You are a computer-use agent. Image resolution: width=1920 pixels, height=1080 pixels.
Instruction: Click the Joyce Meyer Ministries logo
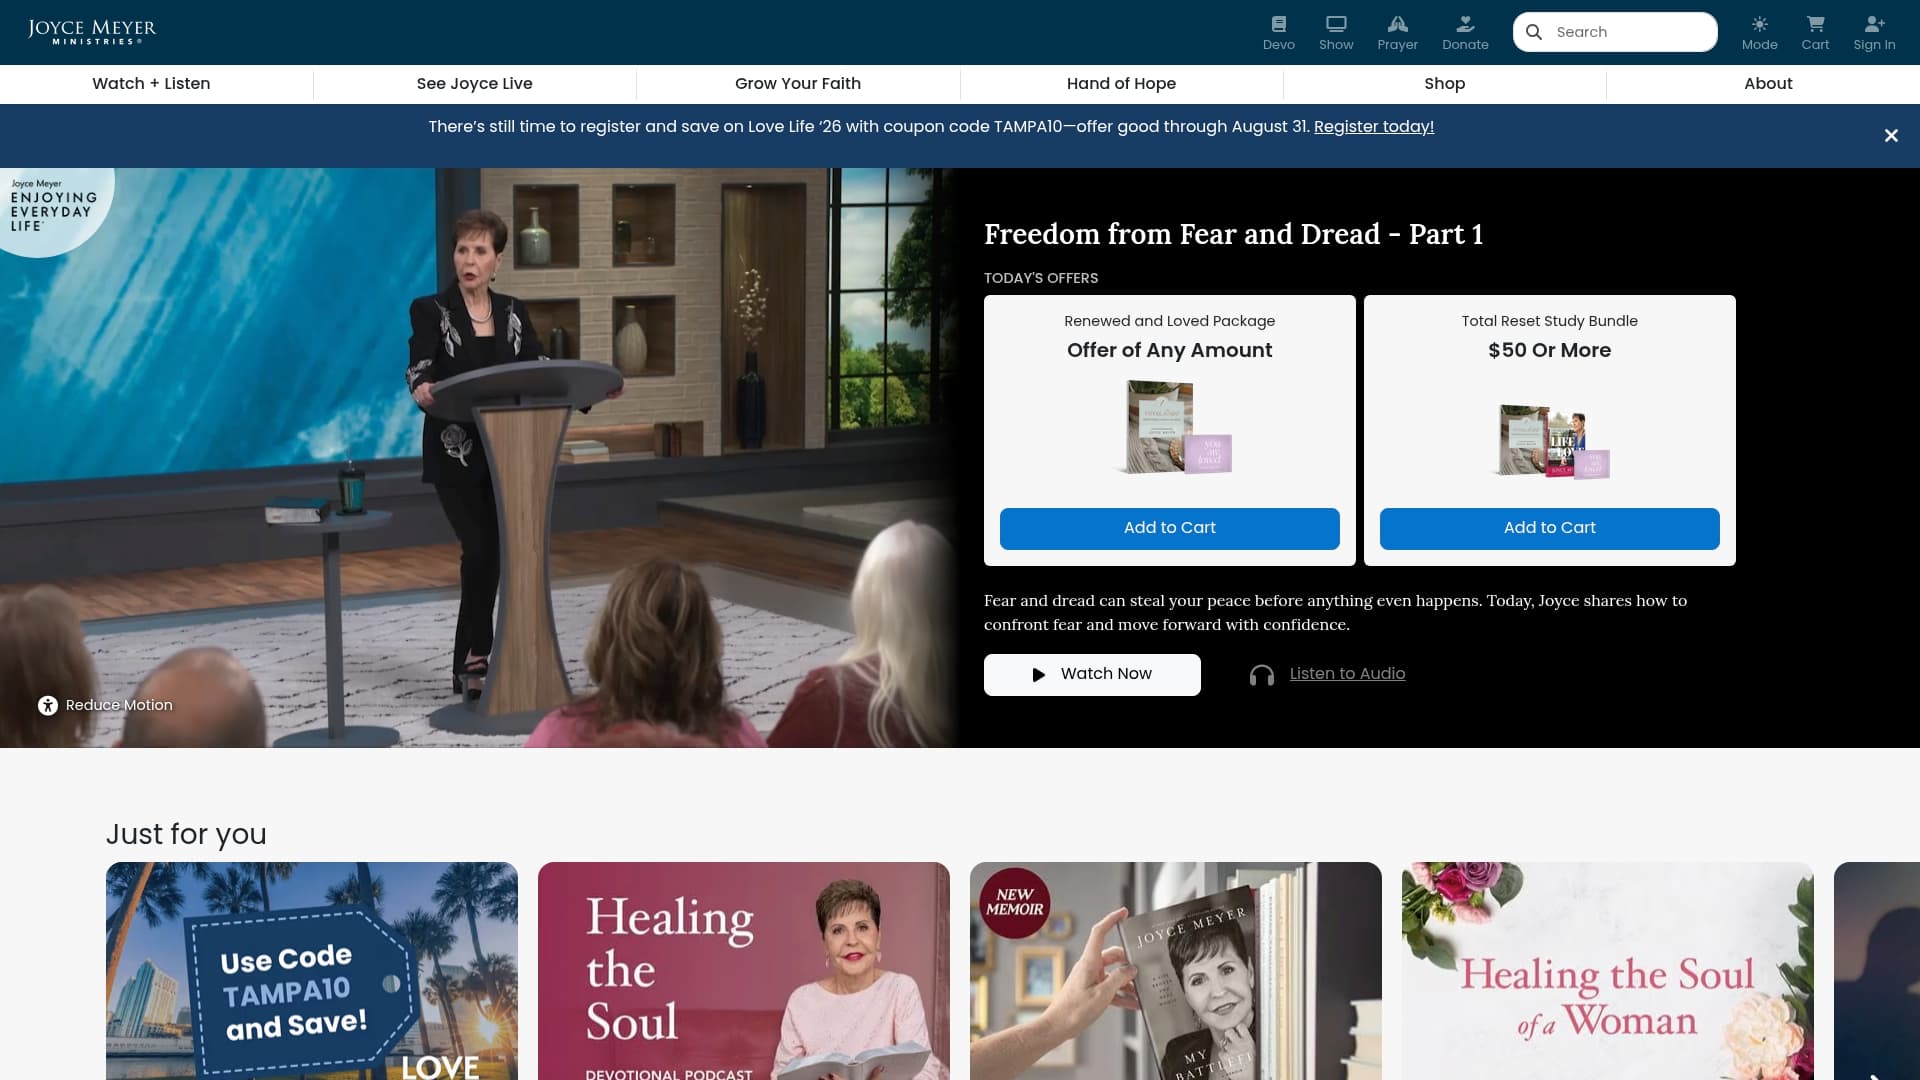click(92, 32)
